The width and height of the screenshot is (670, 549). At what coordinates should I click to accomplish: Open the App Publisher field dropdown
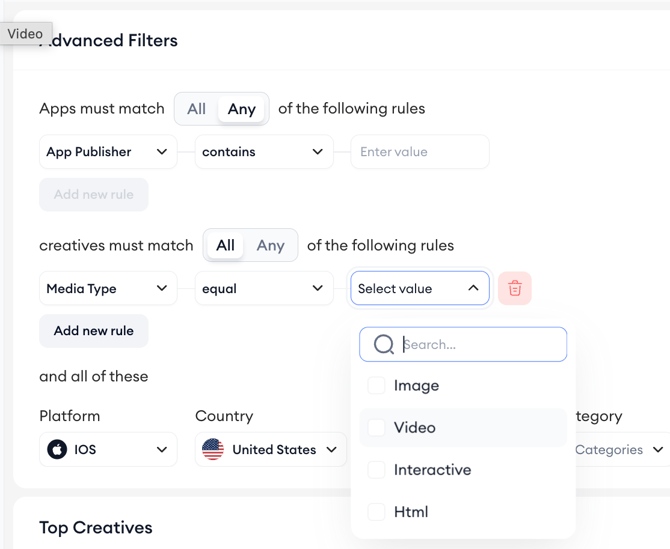coord(108,152)
